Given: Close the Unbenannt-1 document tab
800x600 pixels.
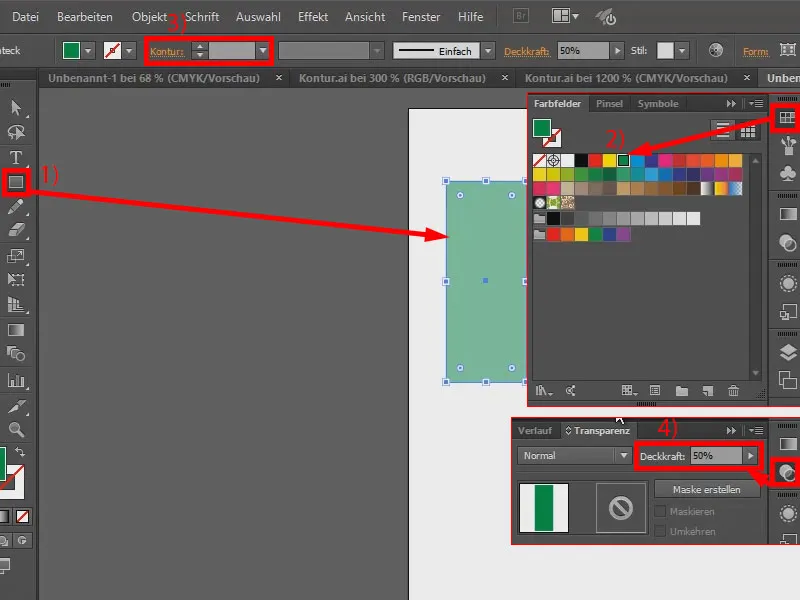Looking at the screenshot, I should [x=279, y=78].
